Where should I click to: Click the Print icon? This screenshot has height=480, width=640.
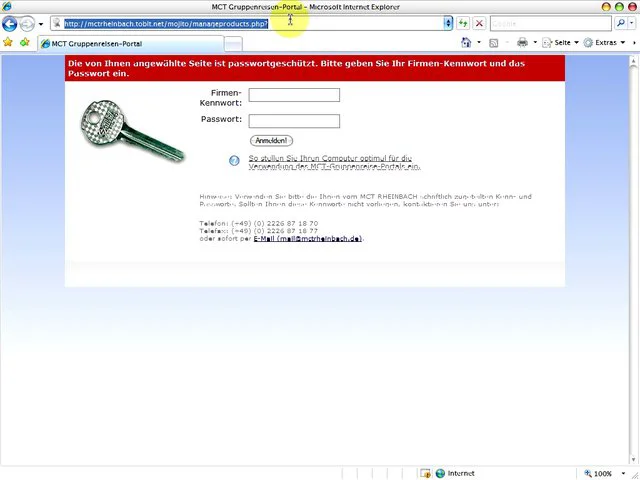click(x=522, y=42)
